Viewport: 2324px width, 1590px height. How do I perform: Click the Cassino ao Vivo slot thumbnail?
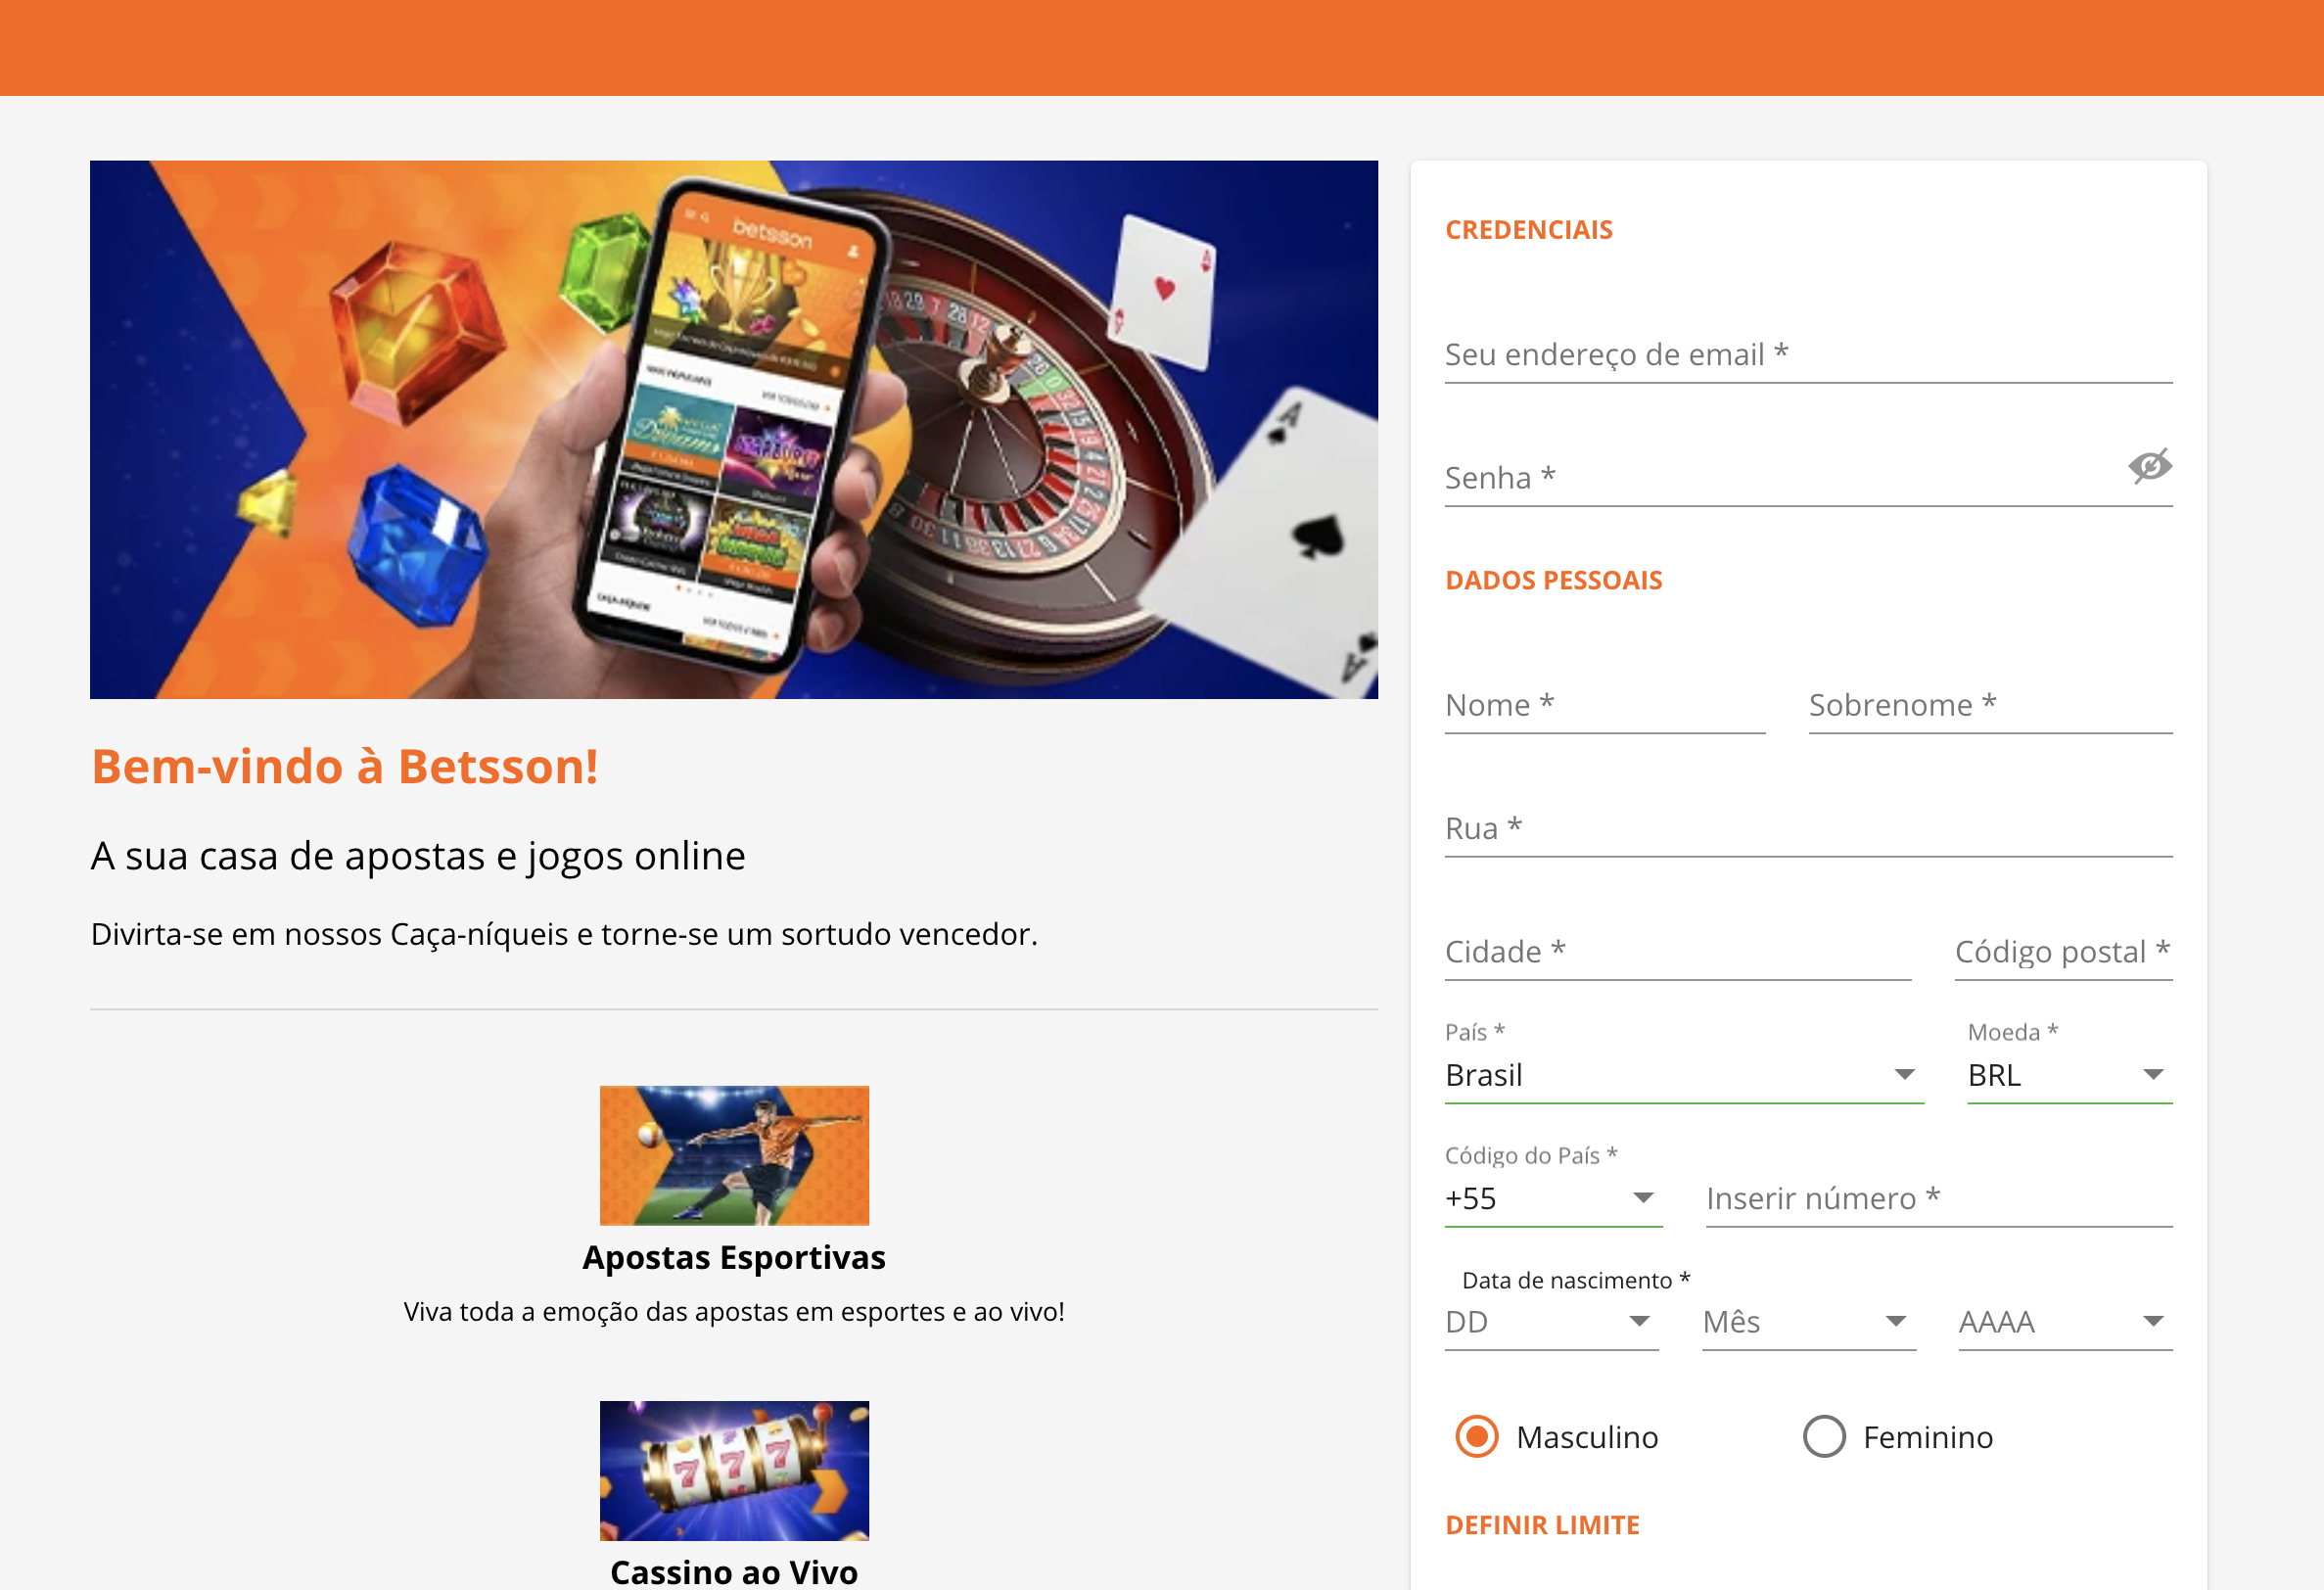pos(734,1470)
